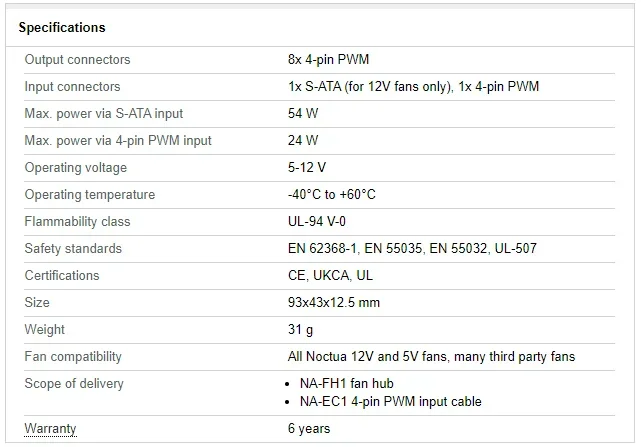
Task: Click the -40°C to +60°C temperature value
Action: (332, 195)
